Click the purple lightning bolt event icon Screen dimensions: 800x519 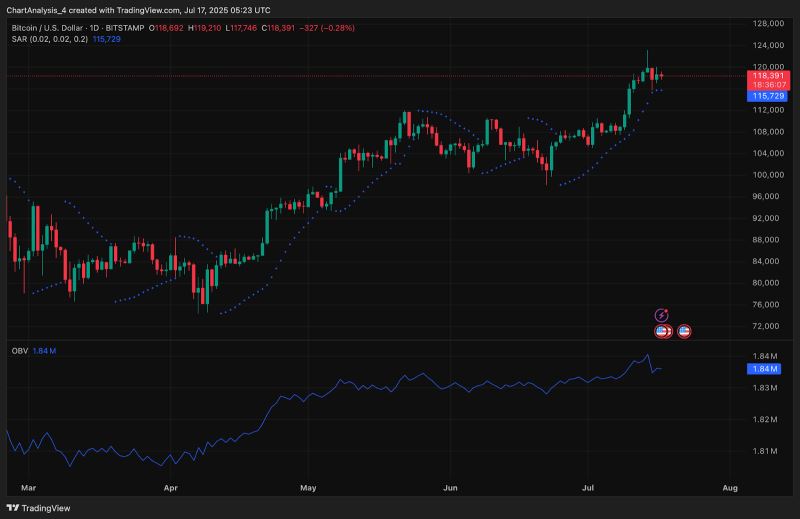point(661,315)
